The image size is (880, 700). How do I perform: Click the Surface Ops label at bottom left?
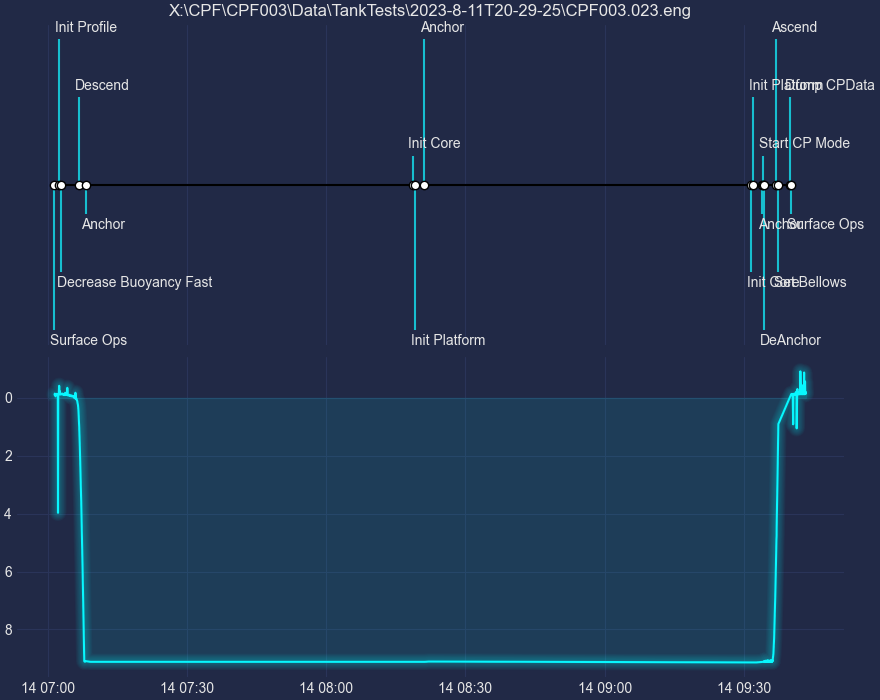(89, 340)
